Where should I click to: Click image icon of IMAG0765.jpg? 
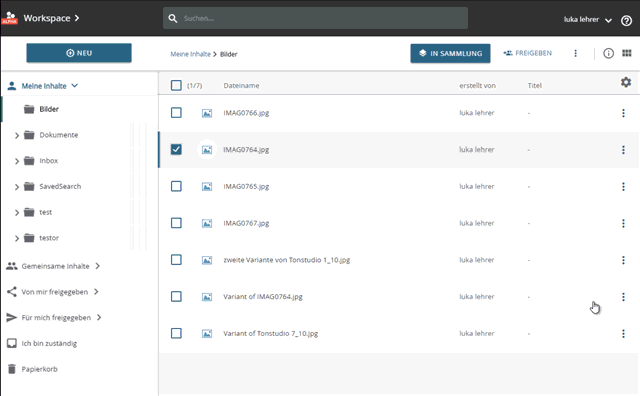tap(207, 187)
